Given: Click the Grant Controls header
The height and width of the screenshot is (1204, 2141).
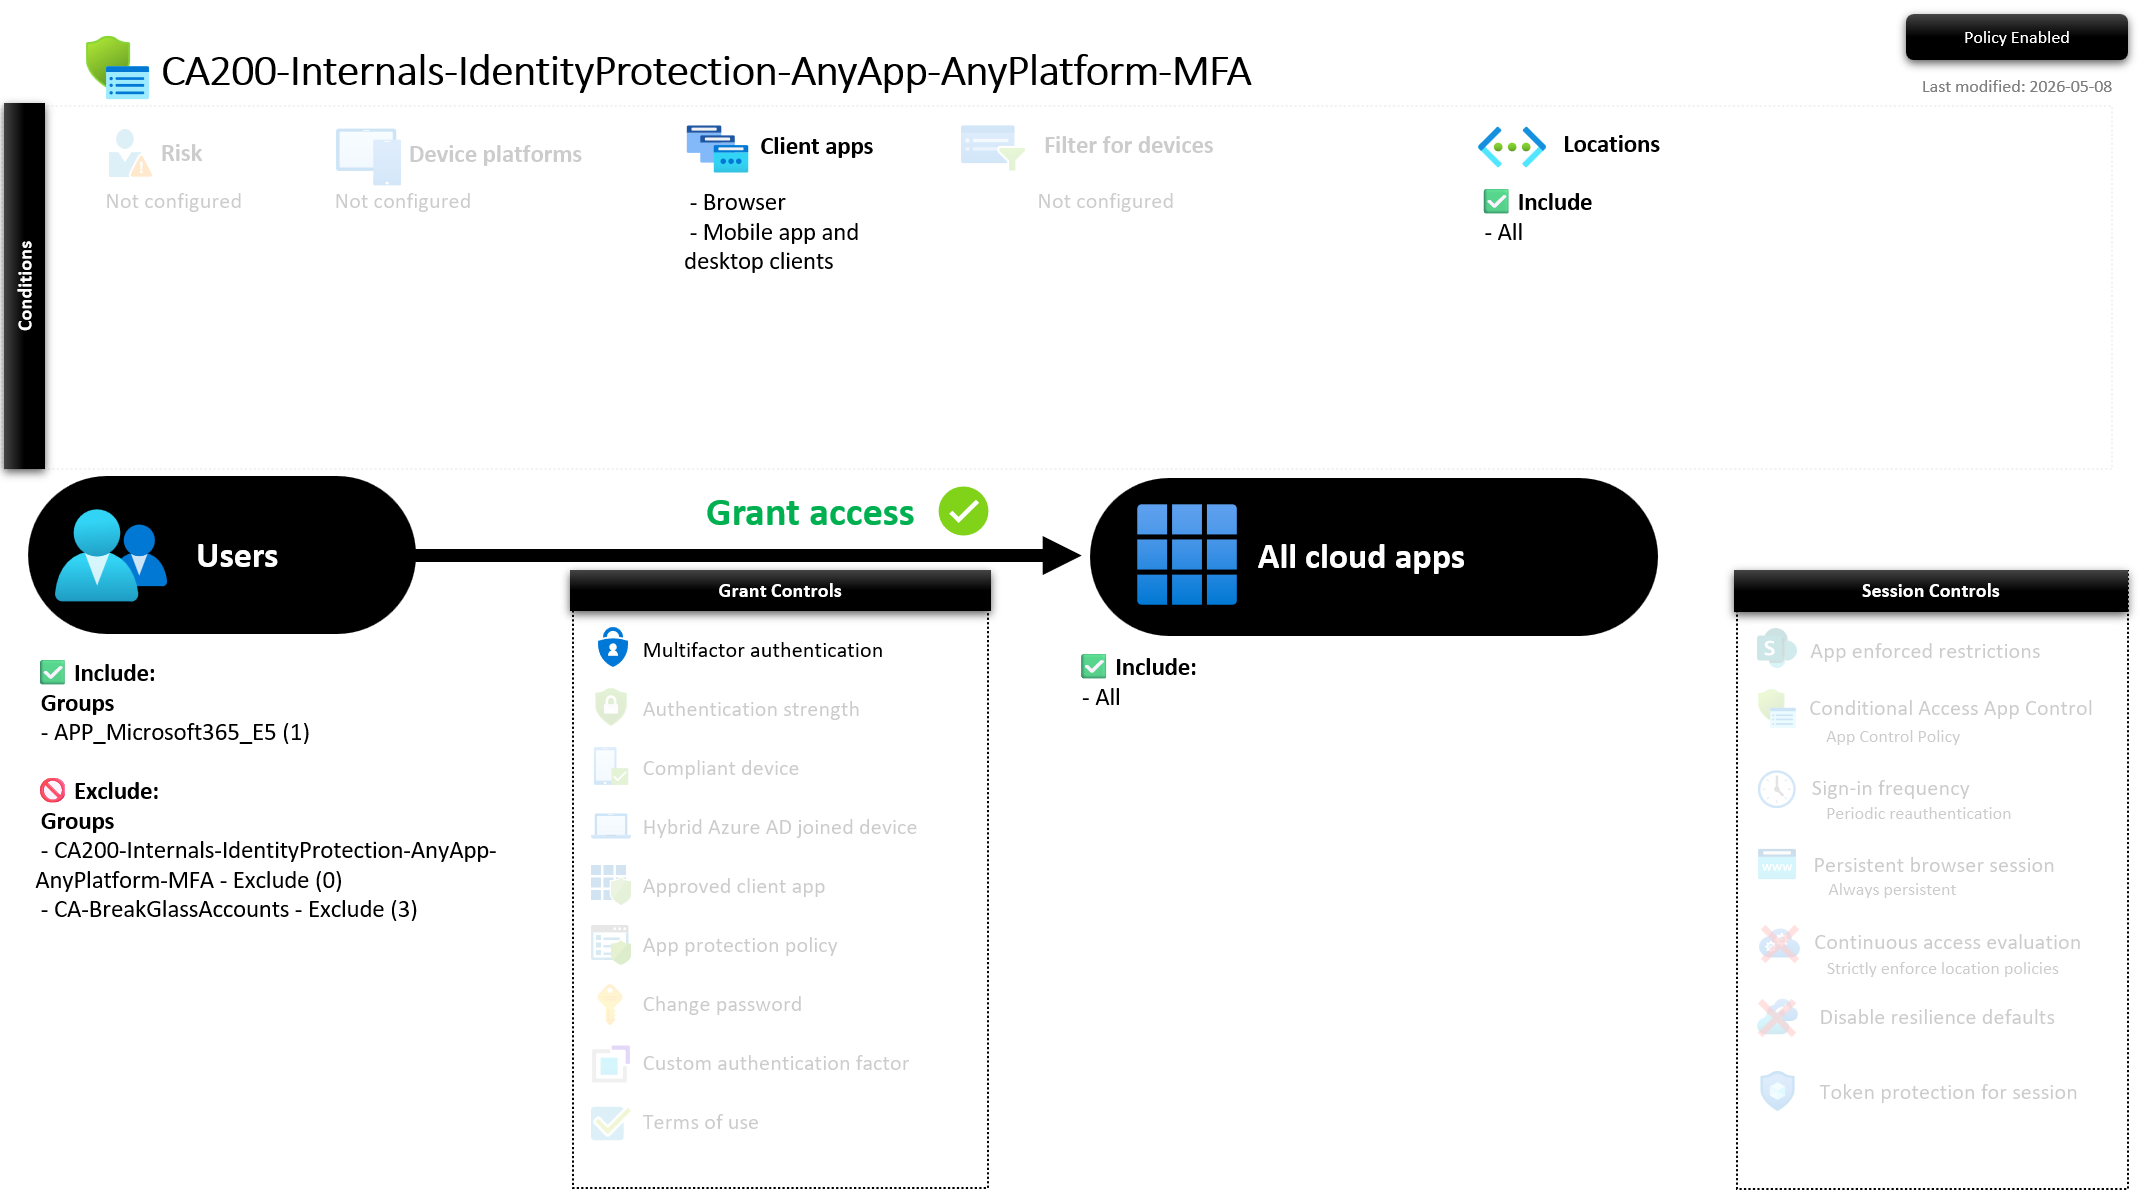Looking at the screenshot, I should 780,590.
